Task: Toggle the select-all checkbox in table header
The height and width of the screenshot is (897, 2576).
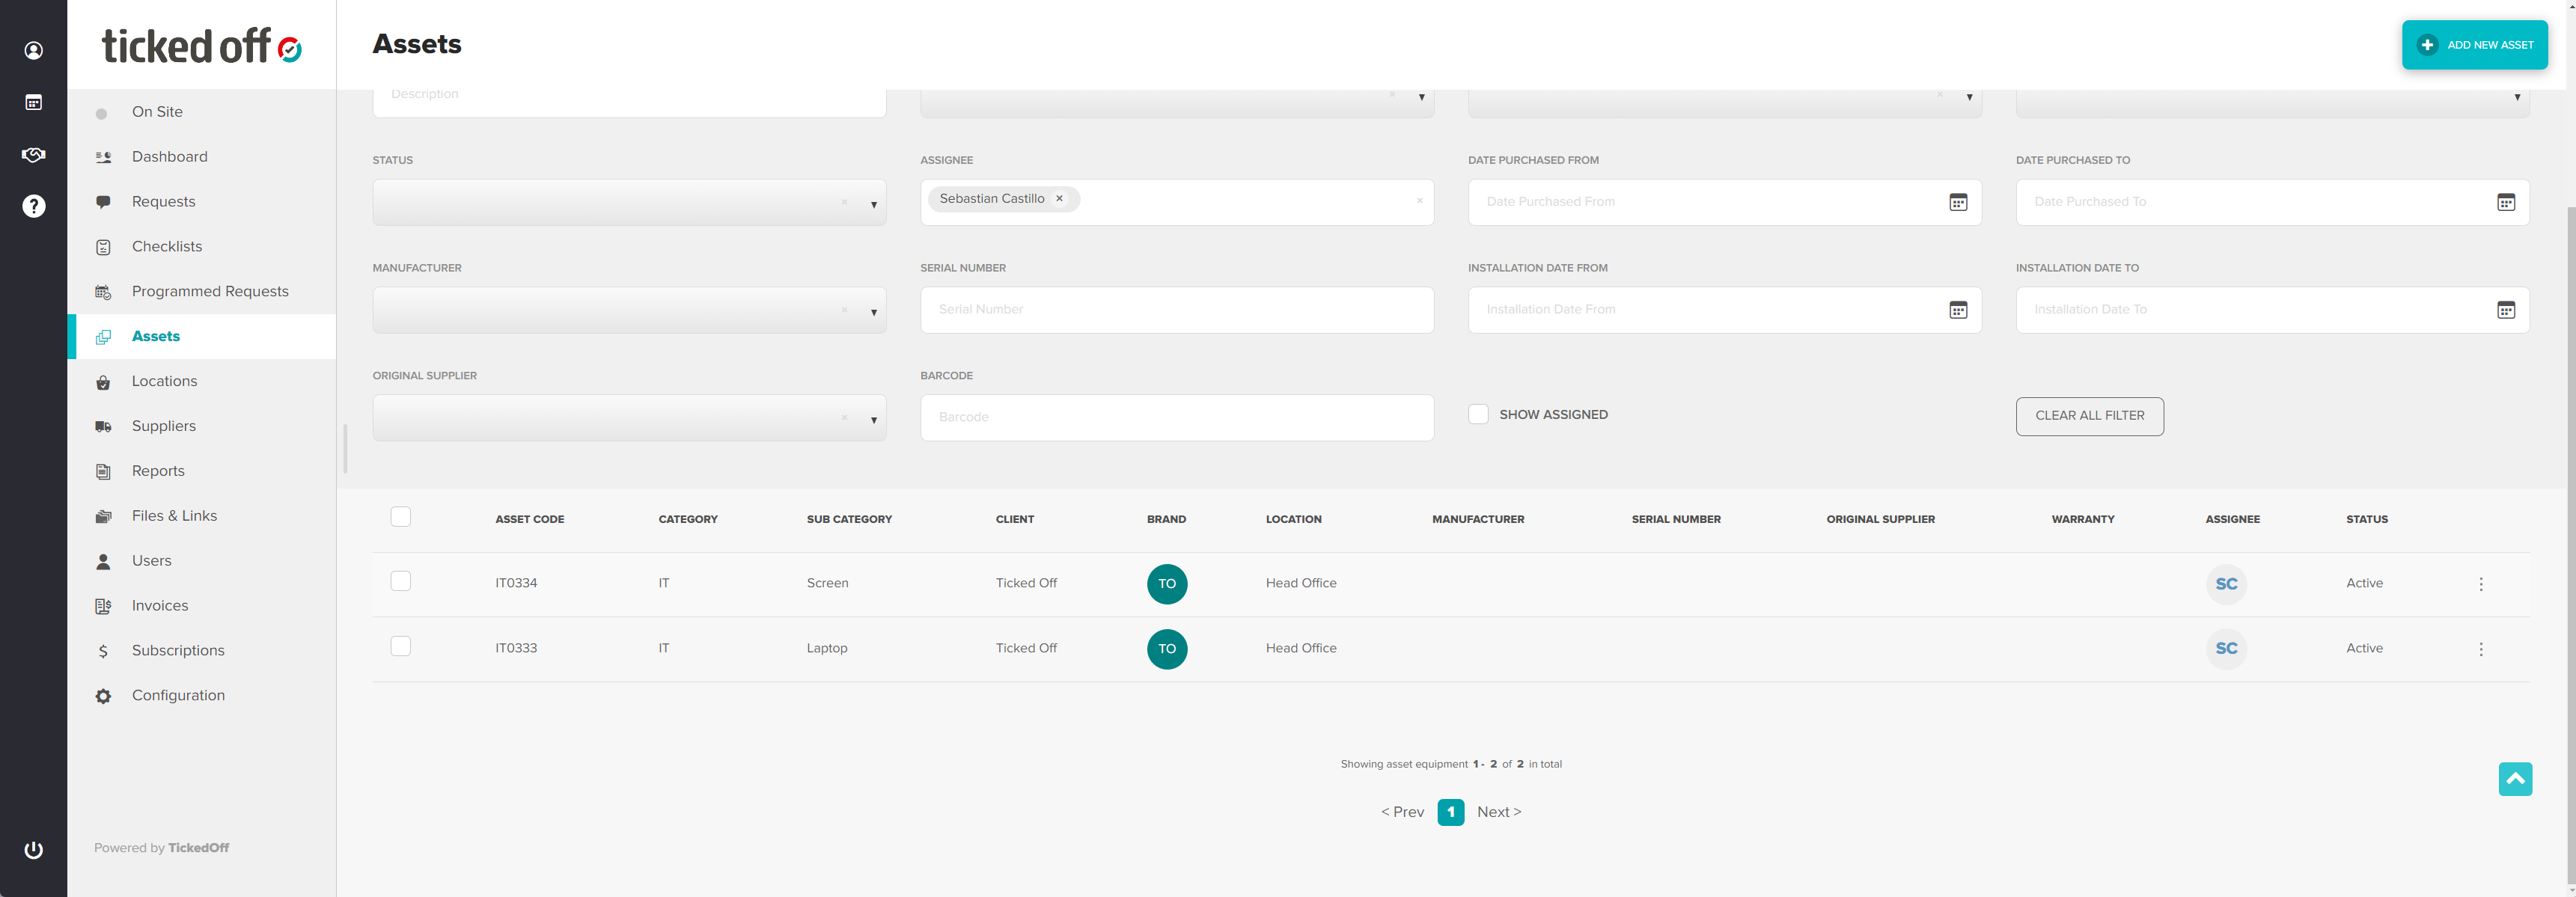Action: [400, 517]
